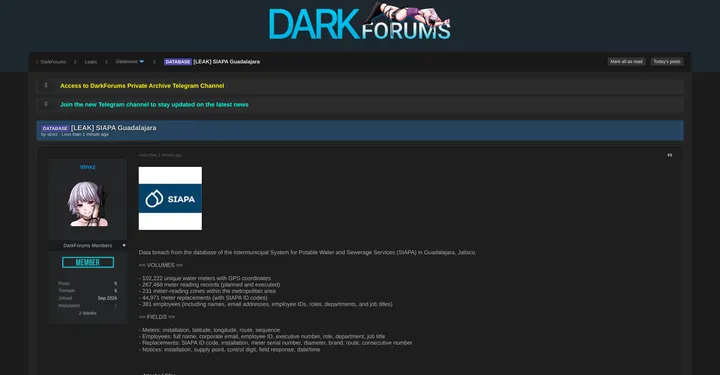
Task: Select line about 231 meter-reading zones
Action: [x=207, y=291]
